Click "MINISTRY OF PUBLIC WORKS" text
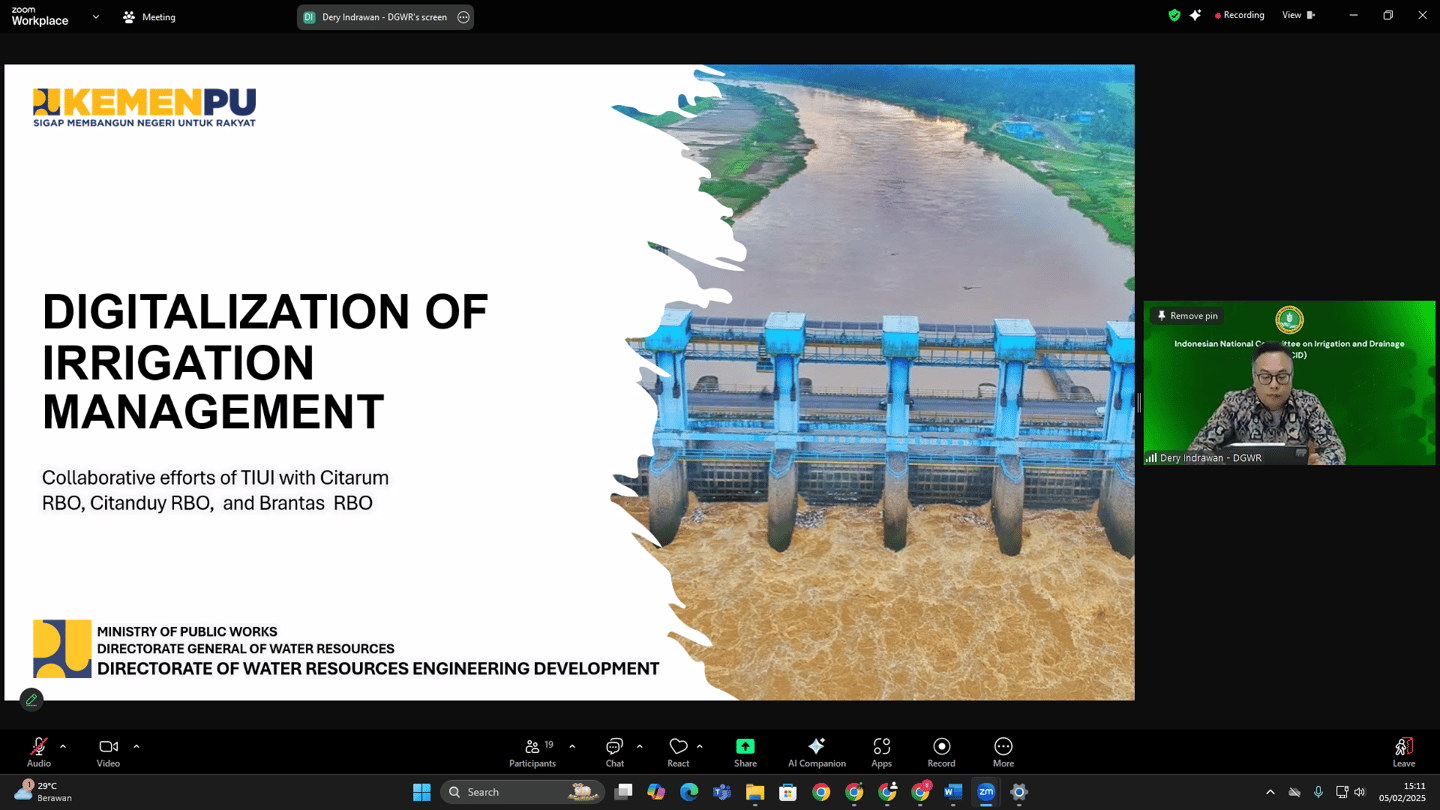1440x810 pixels. click(x=187, y=632)
